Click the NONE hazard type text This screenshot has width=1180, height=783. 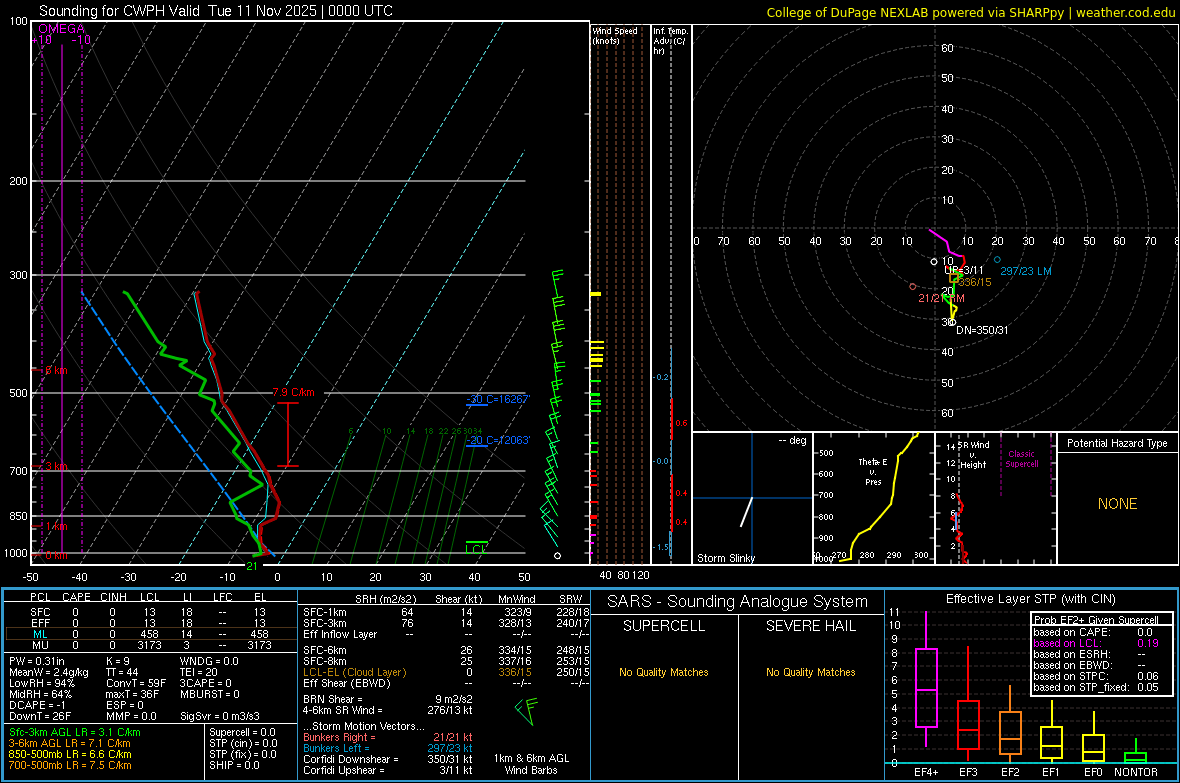1117,504
